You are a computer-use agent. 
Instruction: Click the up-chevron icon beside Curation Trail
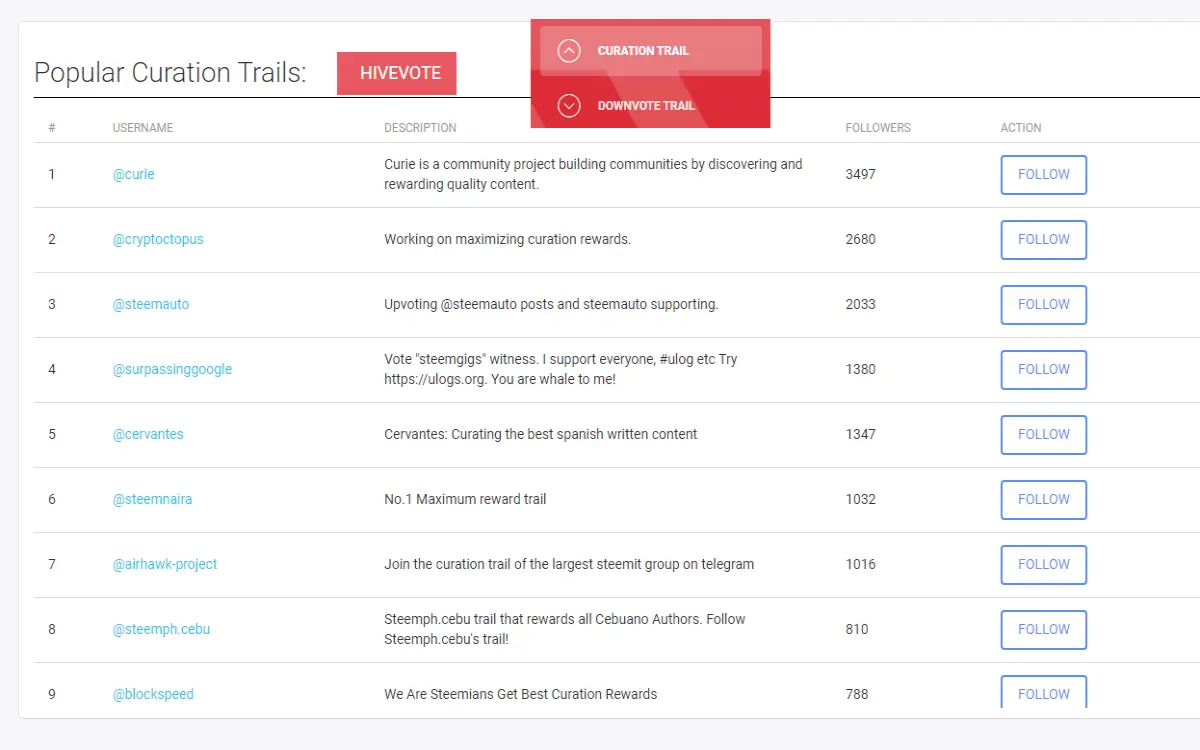click(569, 51)
